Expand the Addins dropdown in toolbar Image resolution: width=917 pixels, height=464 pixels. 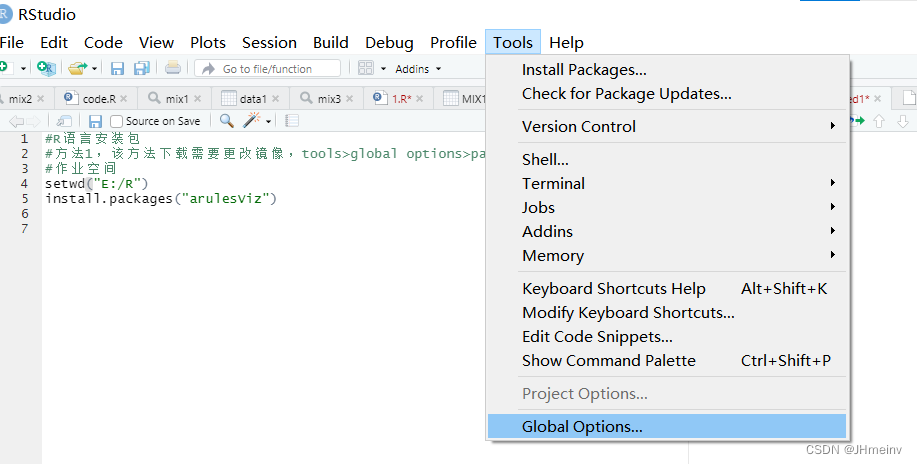click(418, 69)
